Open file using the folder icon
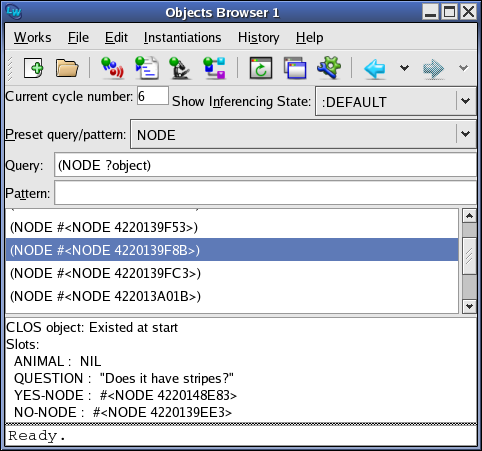482x451 pixels. [x=67, y=68]
